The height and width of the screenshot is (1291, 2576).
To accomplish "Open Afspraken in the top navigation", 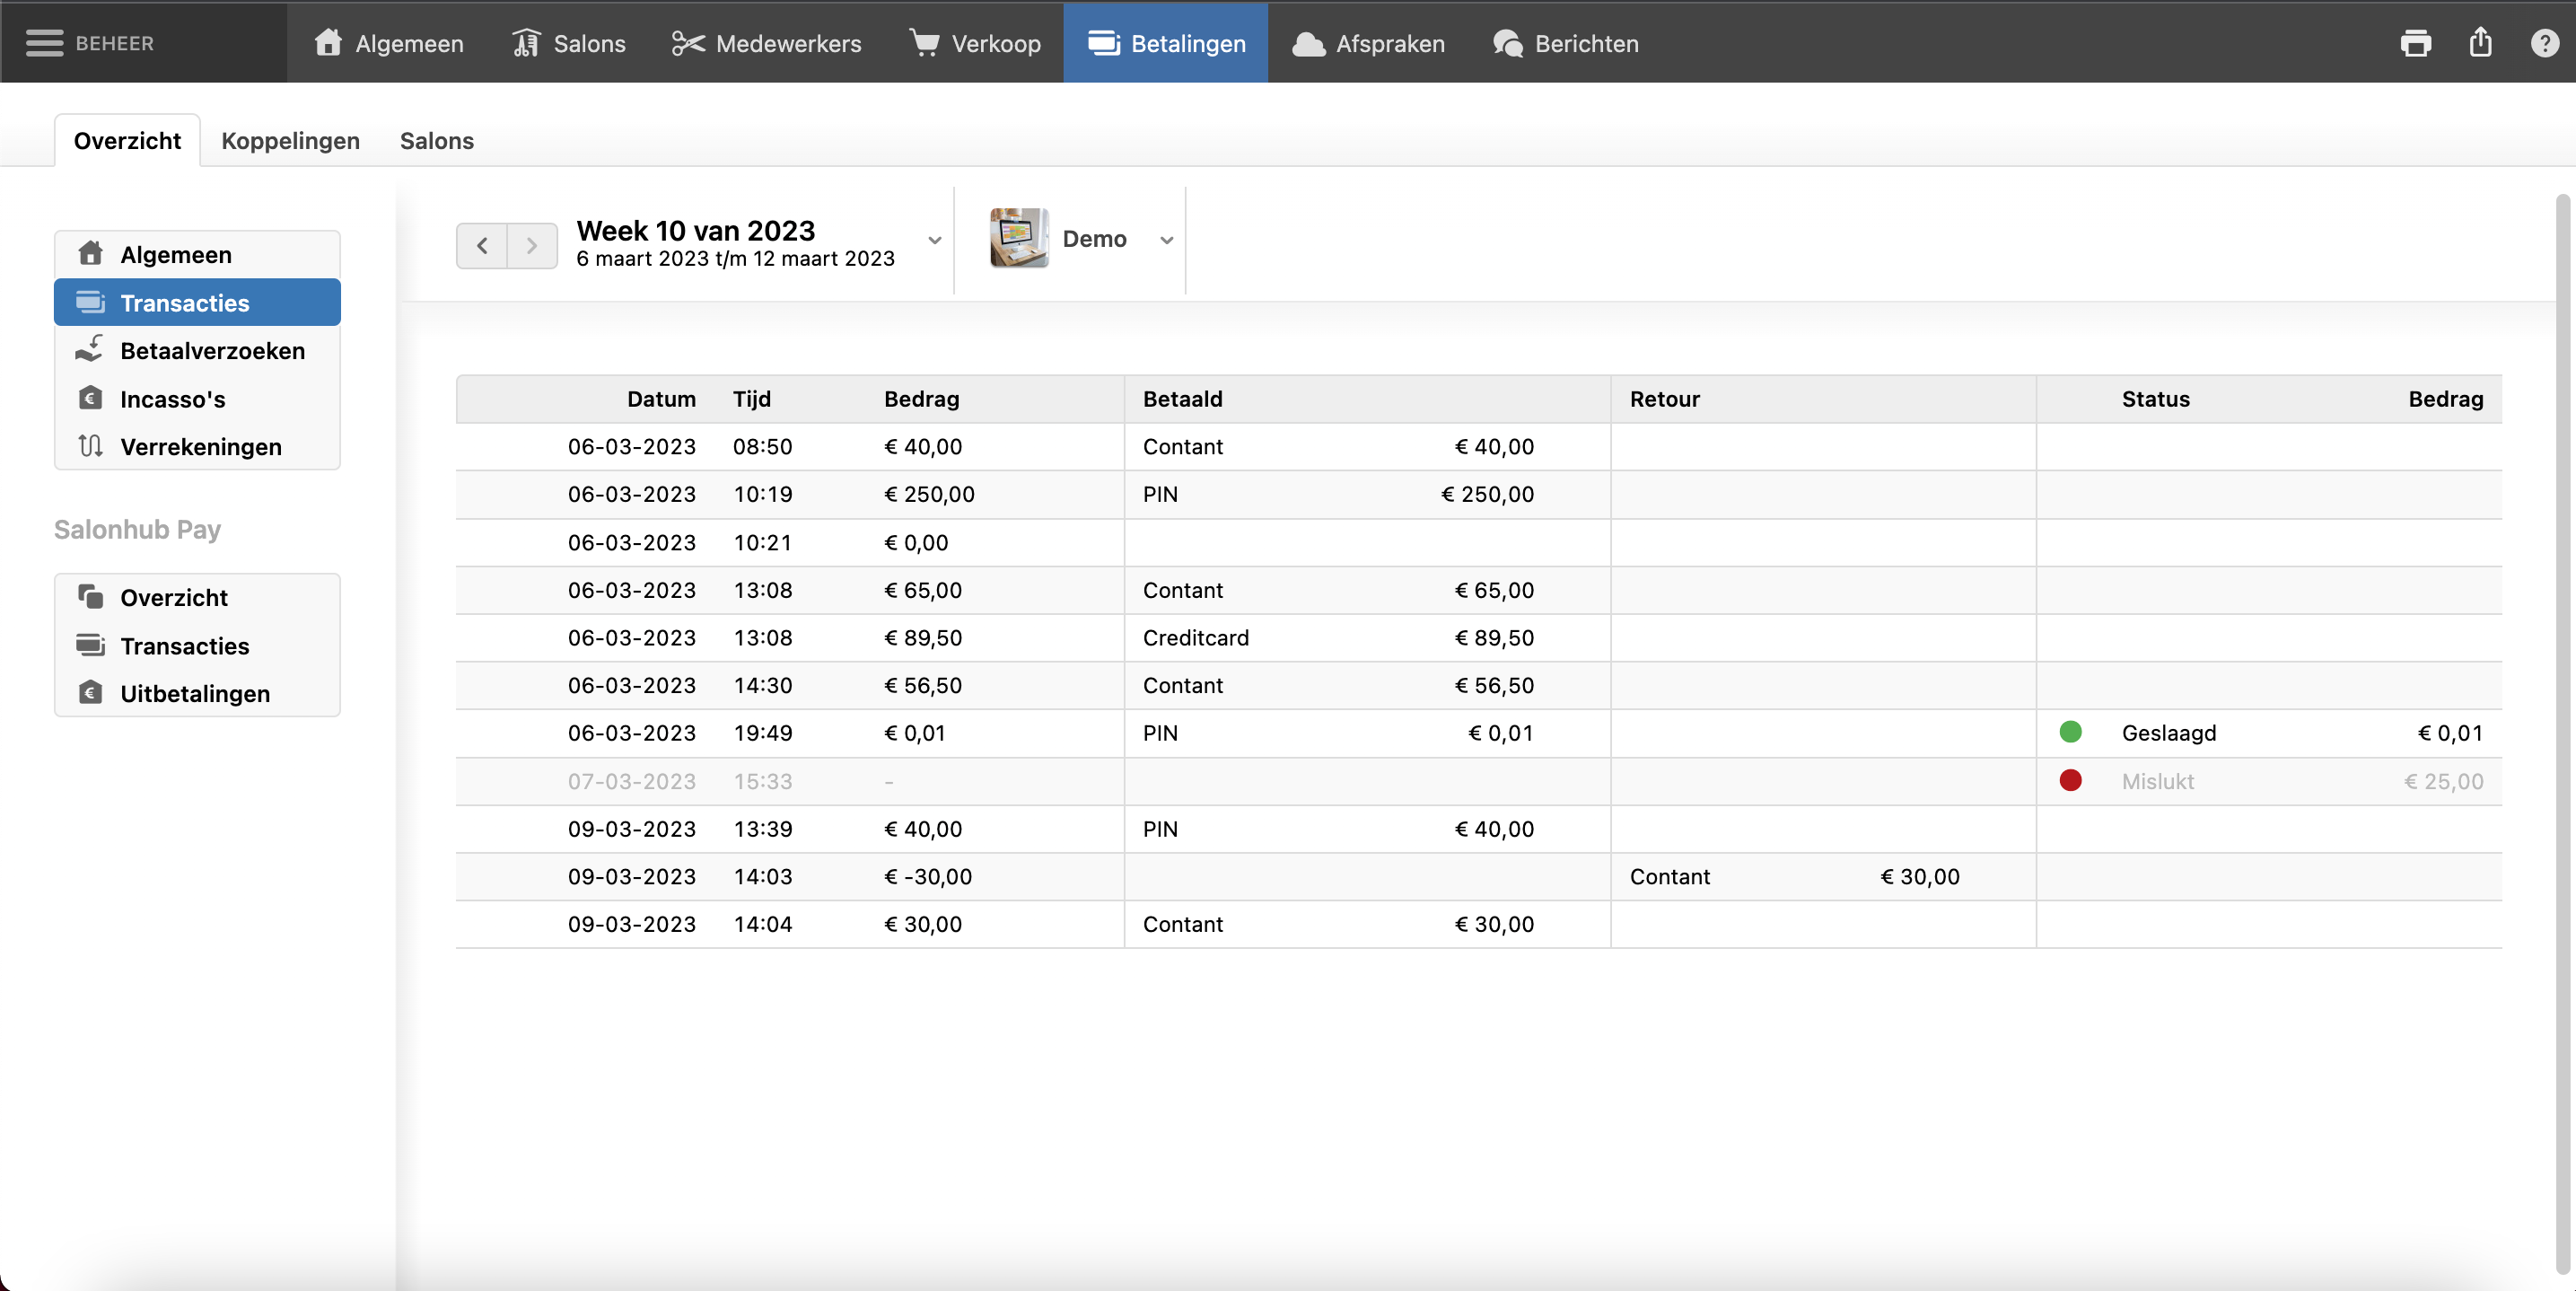I will [1368, 43].
